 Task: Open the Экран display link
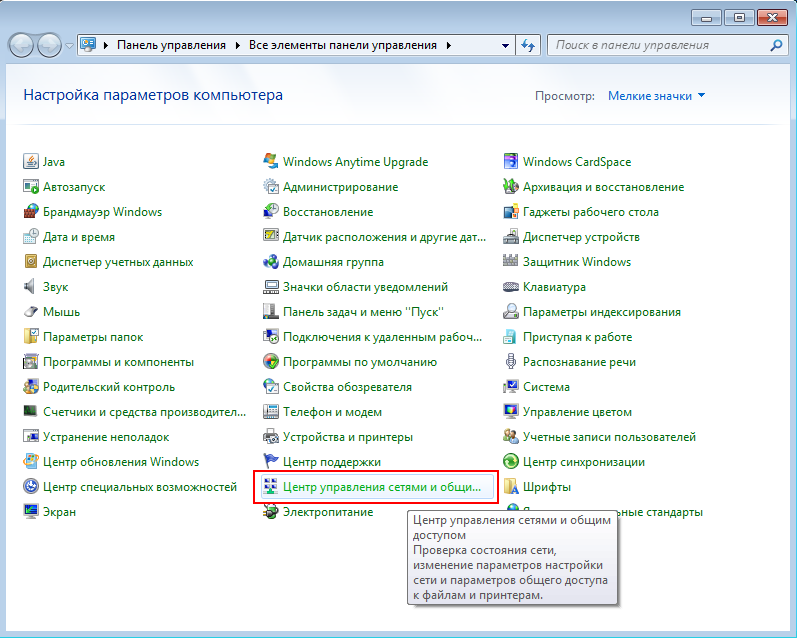pyautogui.click(x=59, y=511)
